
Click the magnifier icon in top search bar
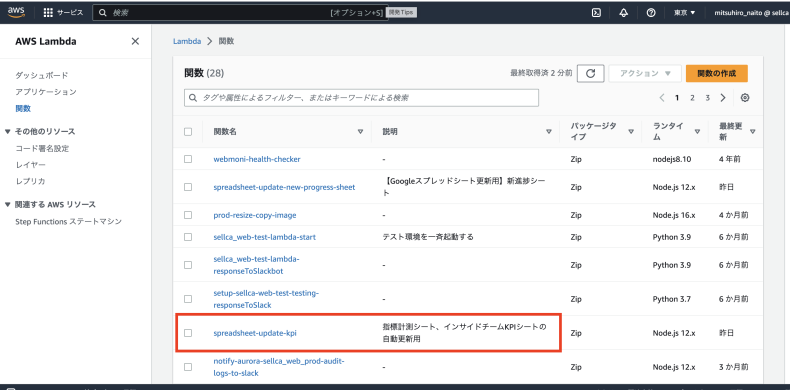103,13
